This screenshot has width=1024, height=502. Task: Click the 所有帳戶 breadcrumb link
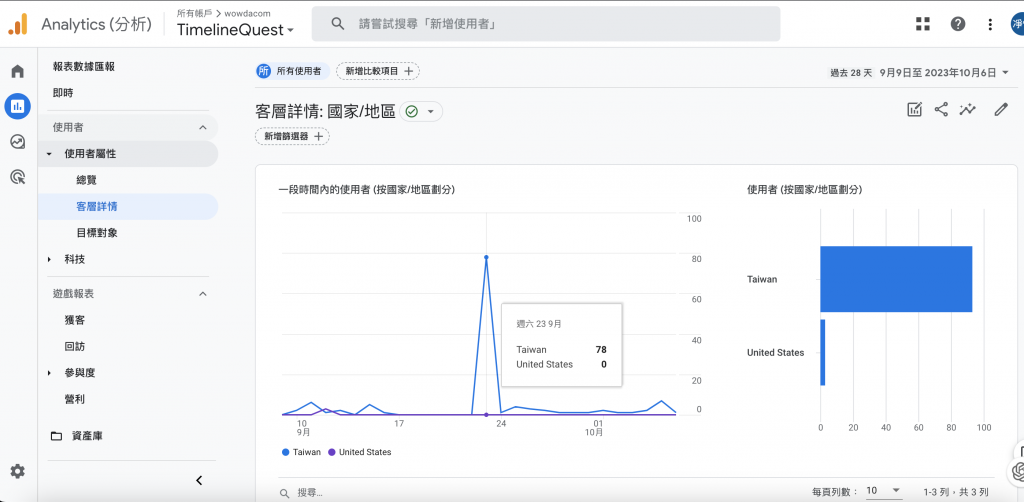pos(195,13)
